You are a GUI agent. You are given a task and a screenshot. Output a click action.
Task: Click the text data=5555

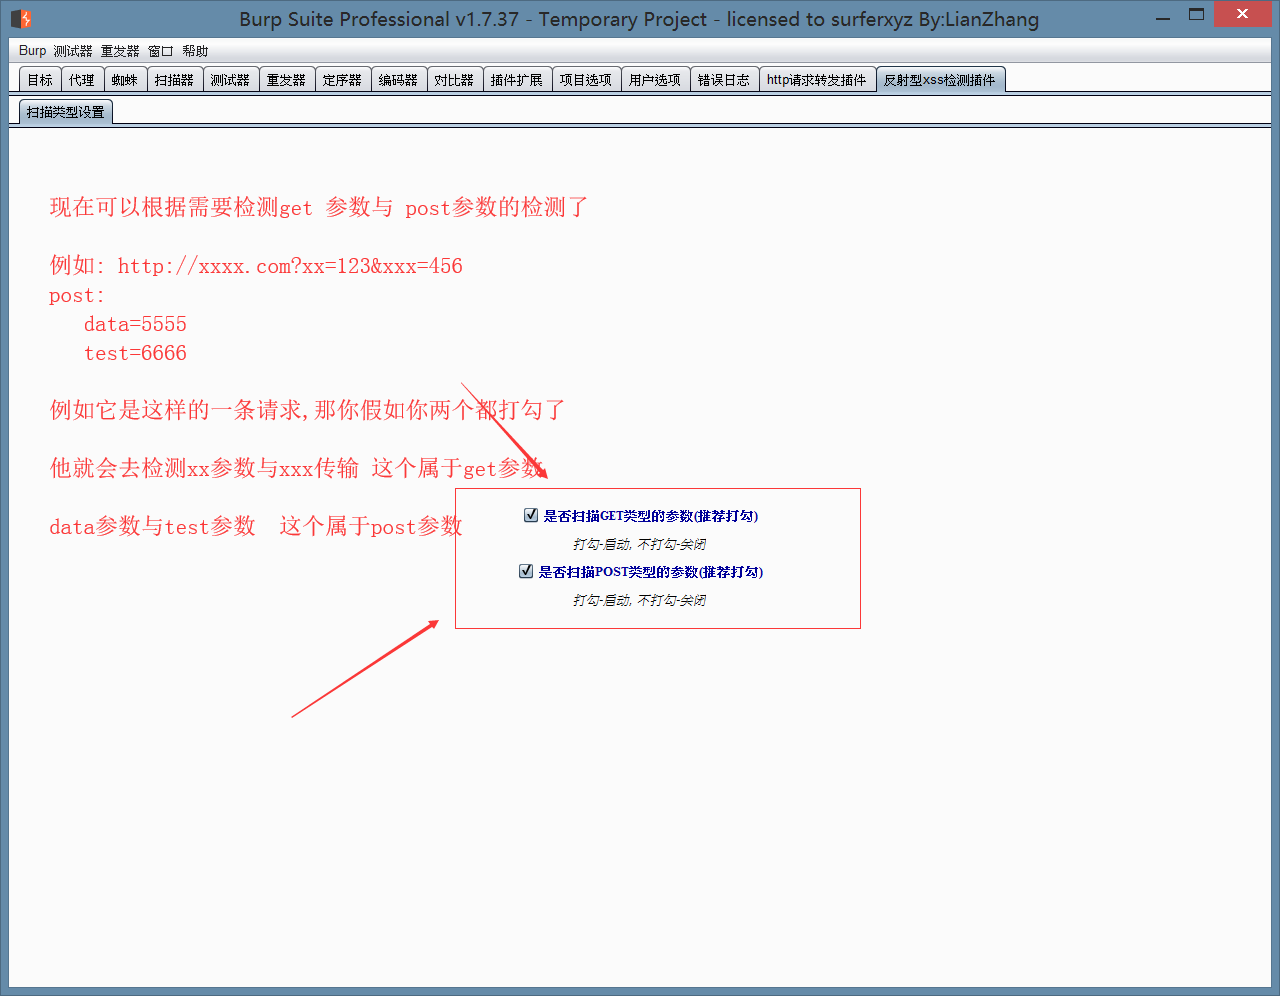click(135, 324)
